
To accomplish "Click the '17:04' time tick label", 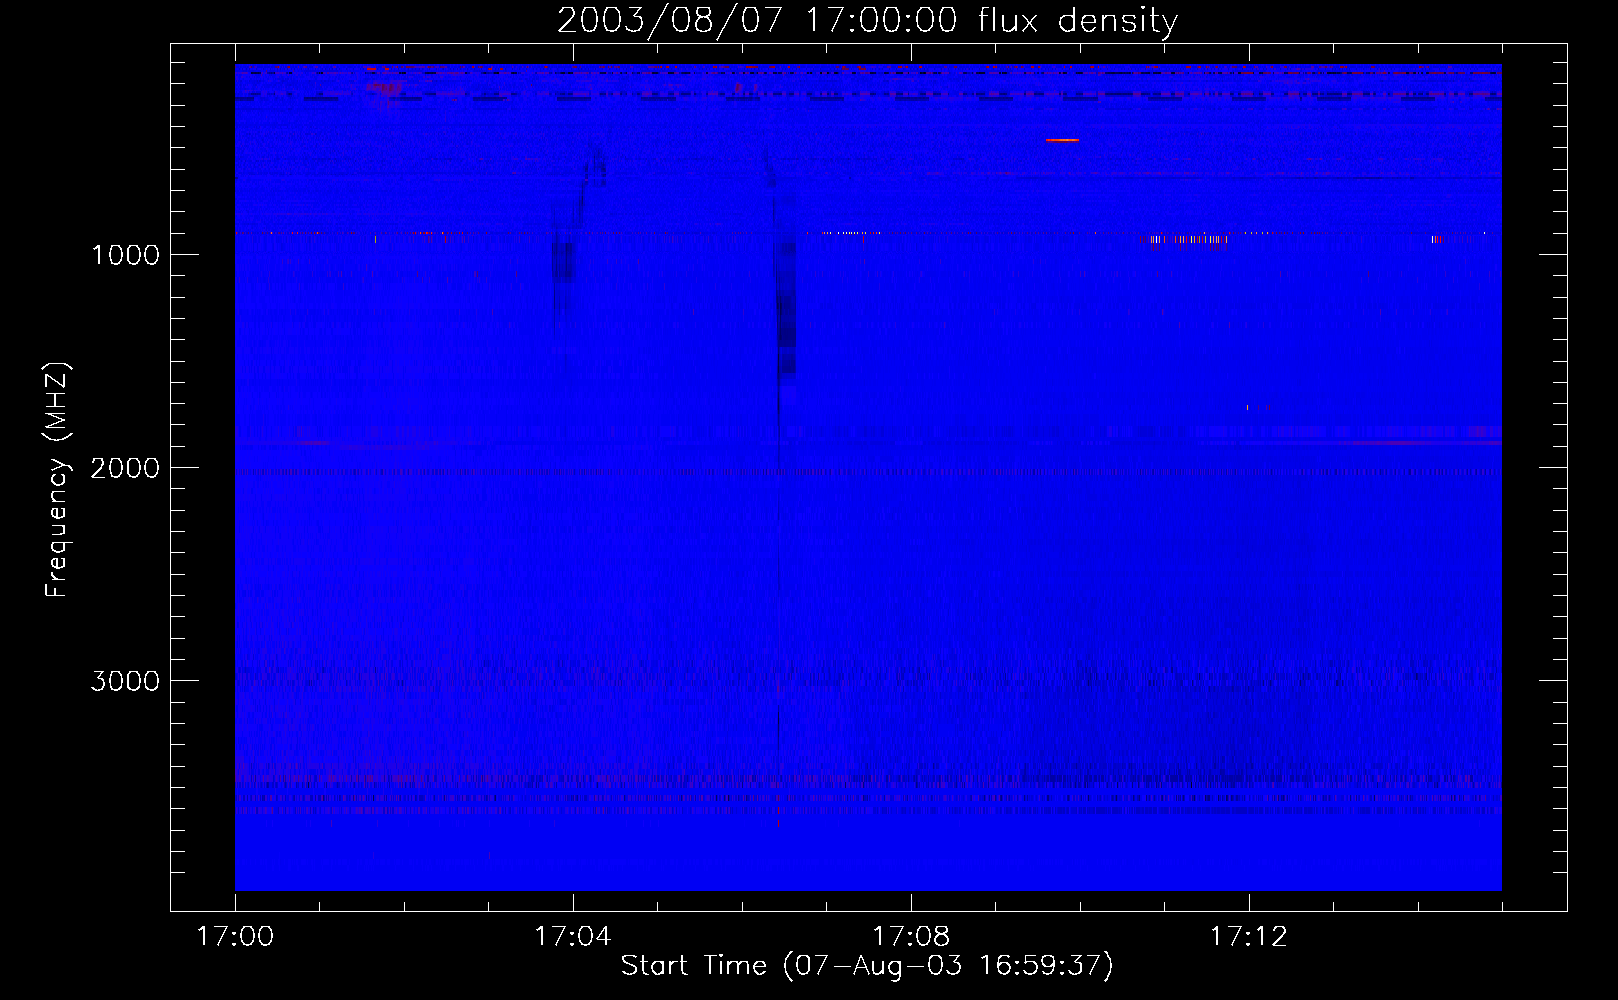I will click(572, 937).
